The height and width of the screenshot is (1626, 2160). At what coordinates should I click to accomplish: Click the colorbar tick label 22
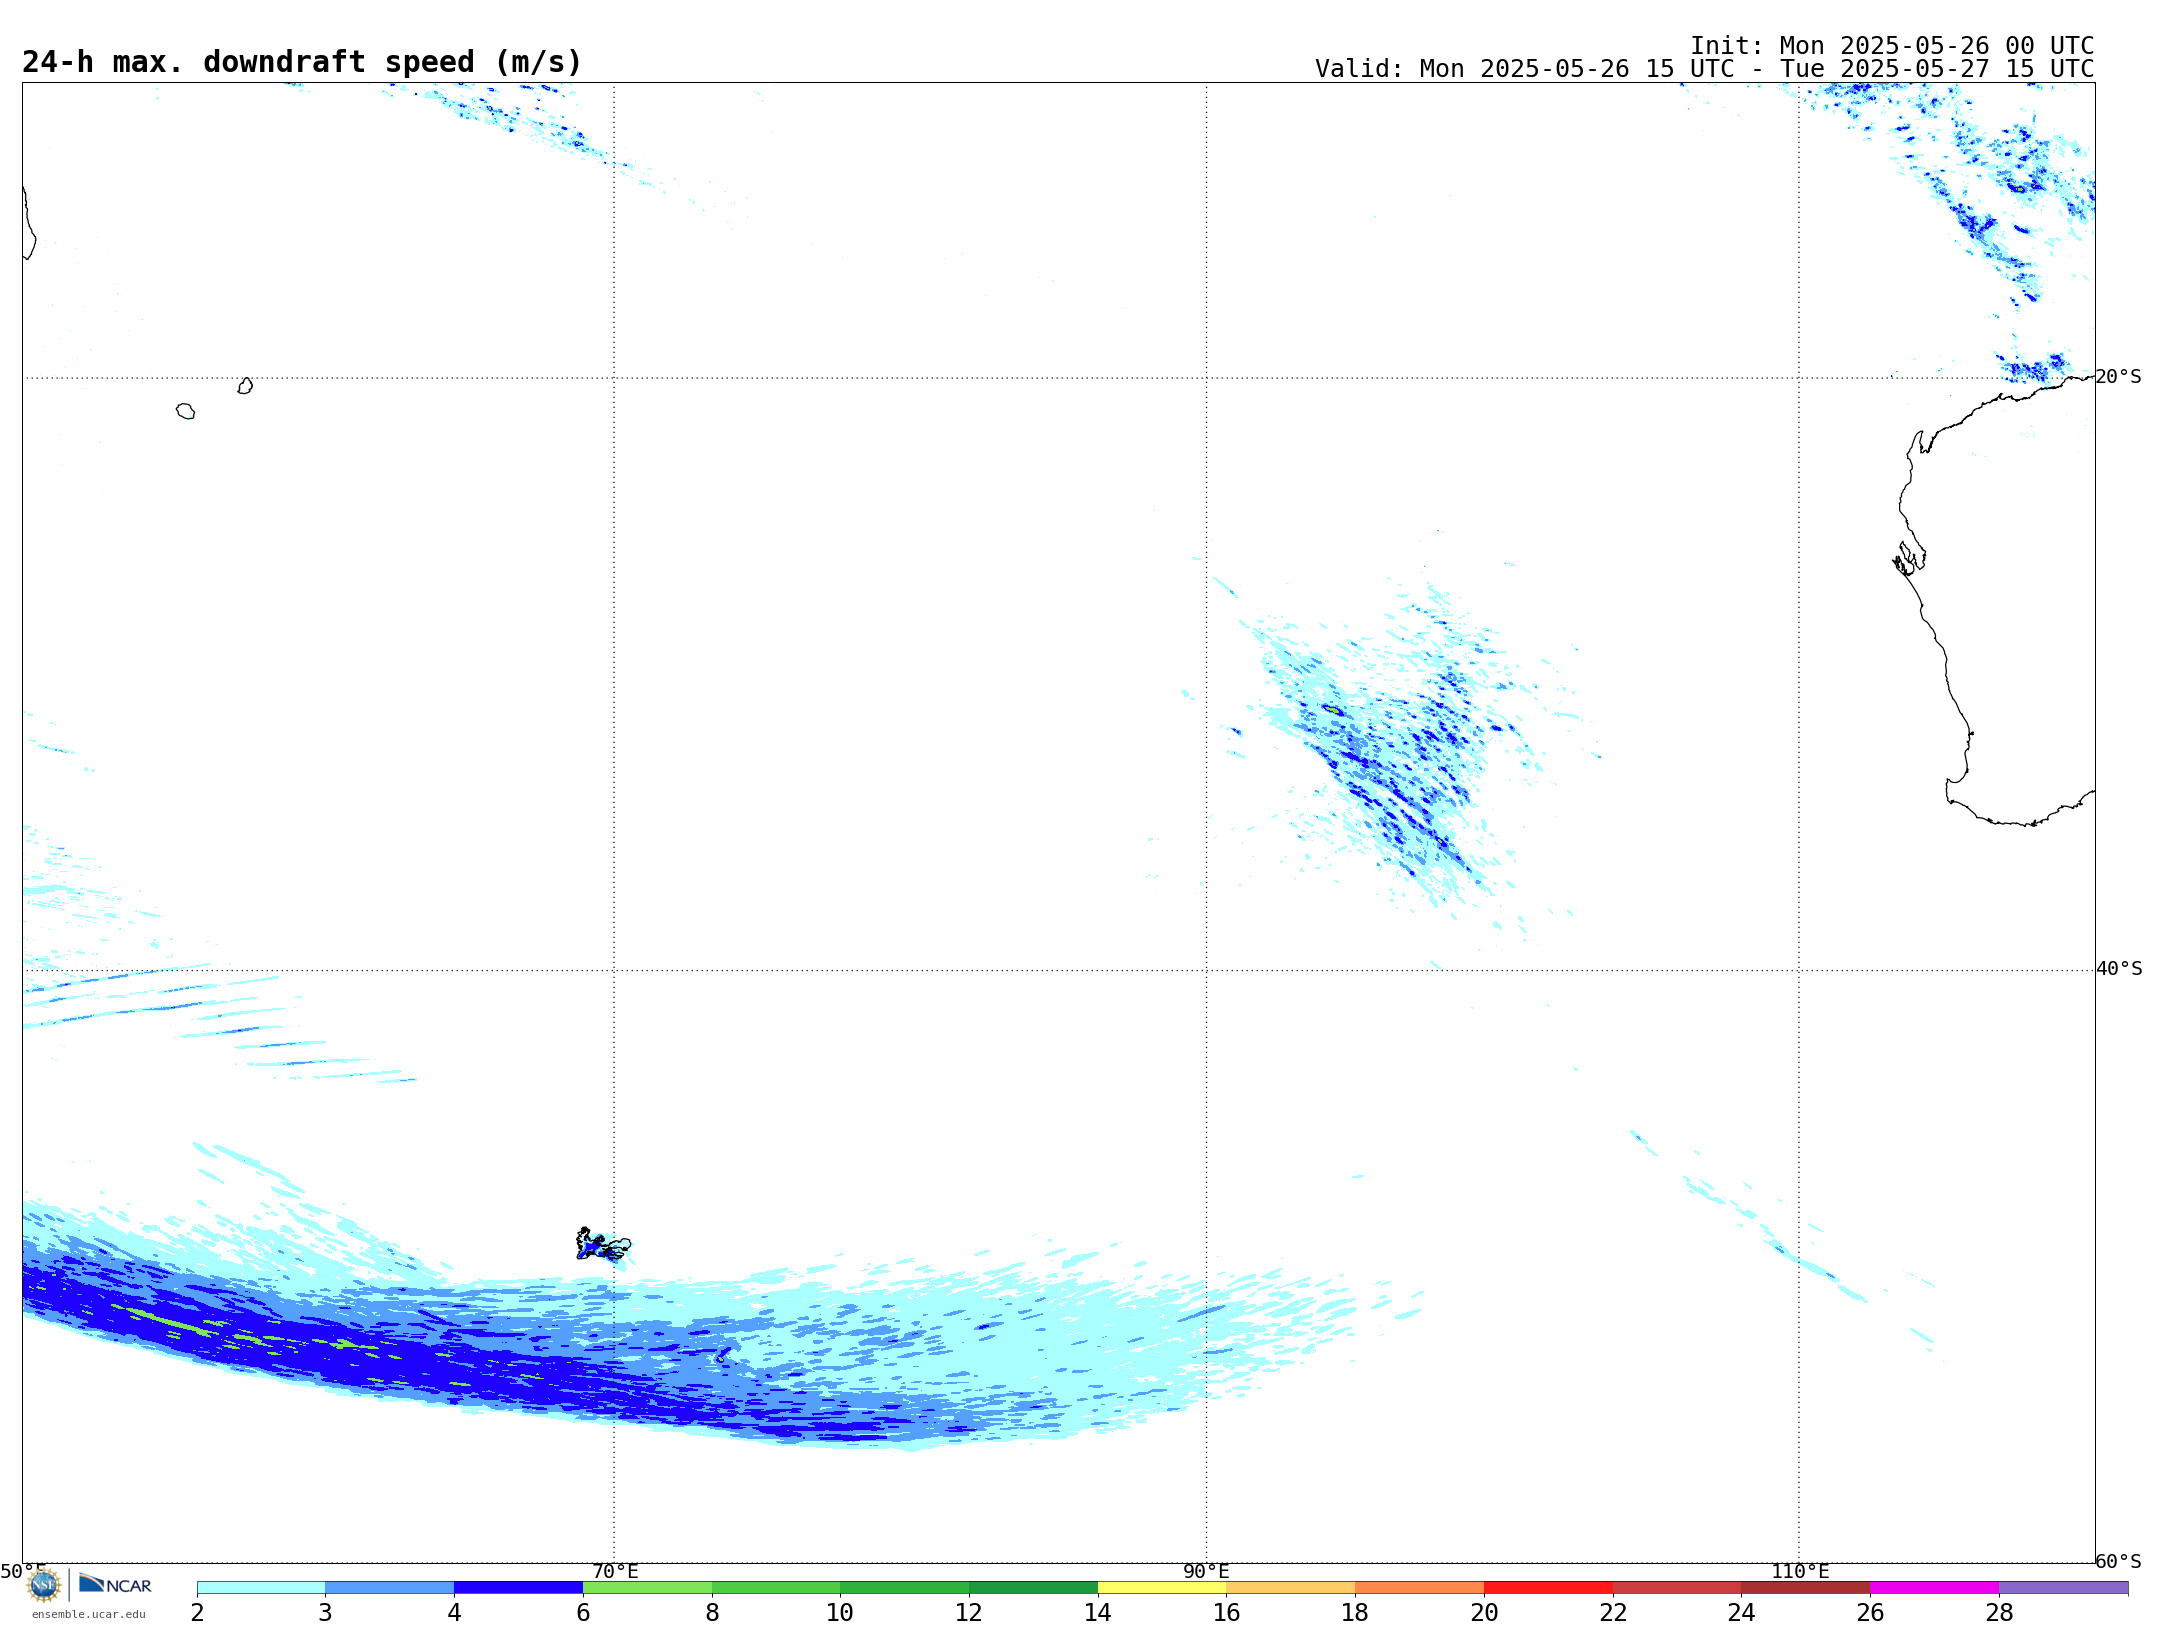(x=1613, y=1612)
